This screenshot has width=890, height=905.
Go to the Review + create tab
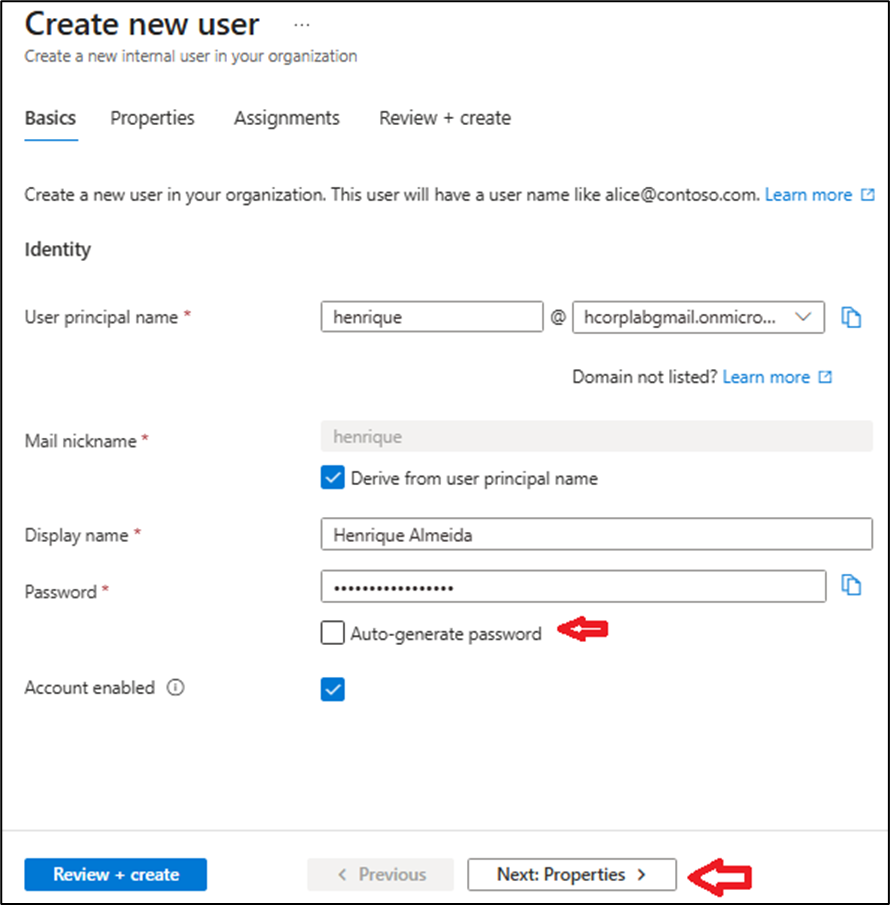point(445,118)
